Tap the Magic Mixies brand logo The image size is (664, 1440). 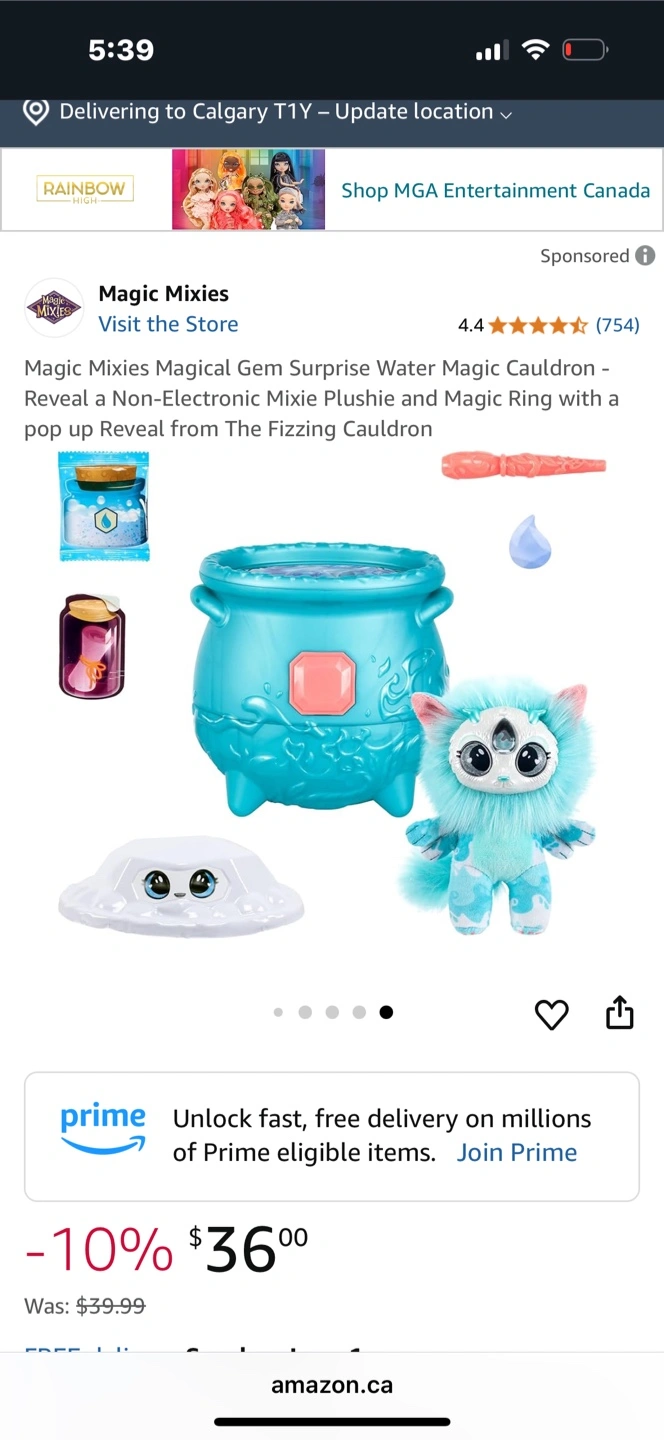(x=54, y=308)
